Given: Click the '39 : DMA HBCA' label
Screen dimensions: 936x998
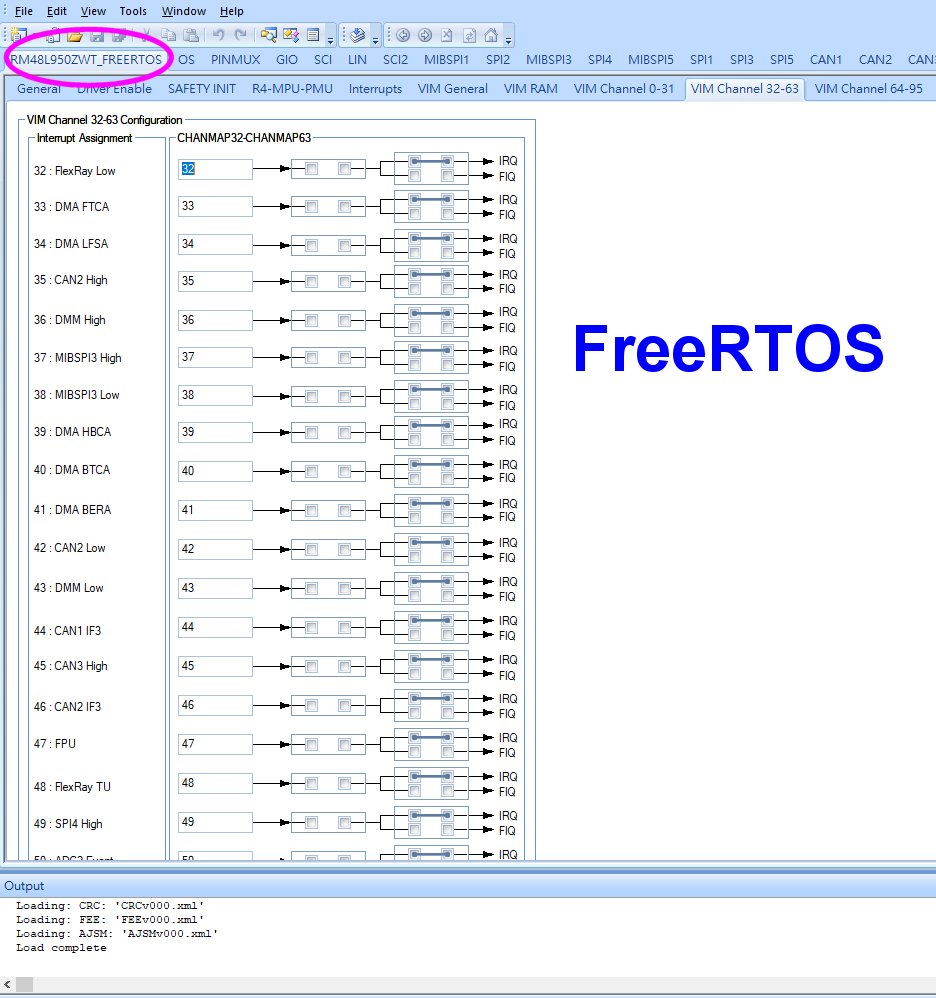Looking at the screenshot, I should coord(73,432).
